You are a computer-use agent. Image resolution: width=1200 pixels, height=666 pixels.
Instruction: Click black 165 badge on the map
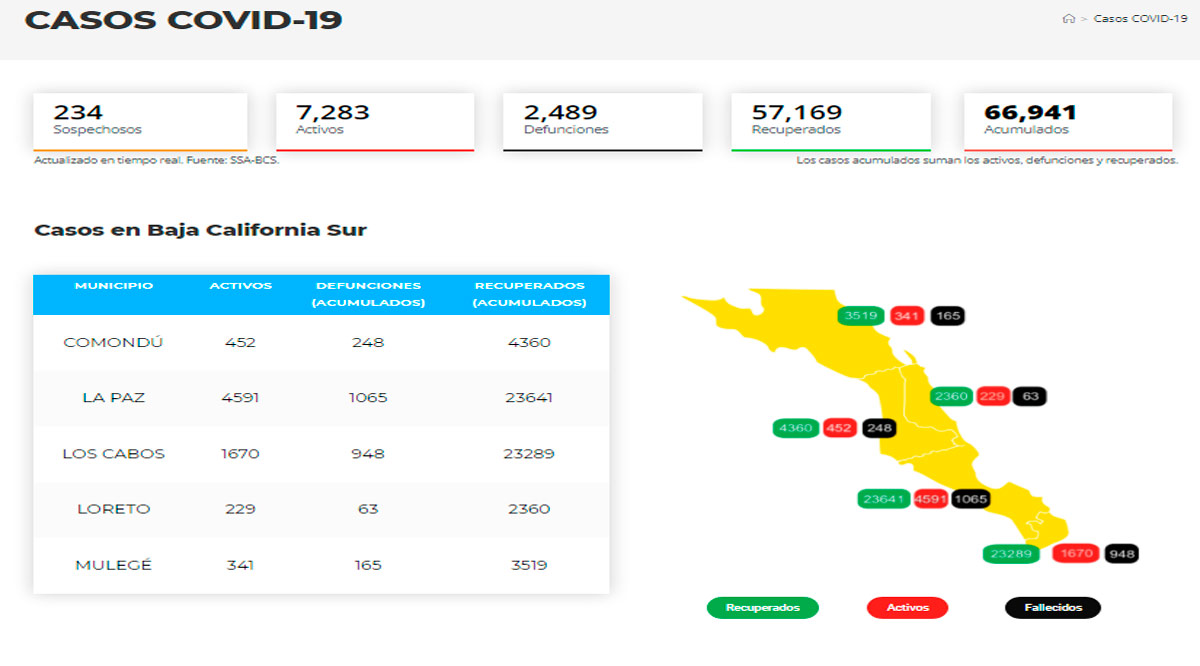tap(948, 316)
